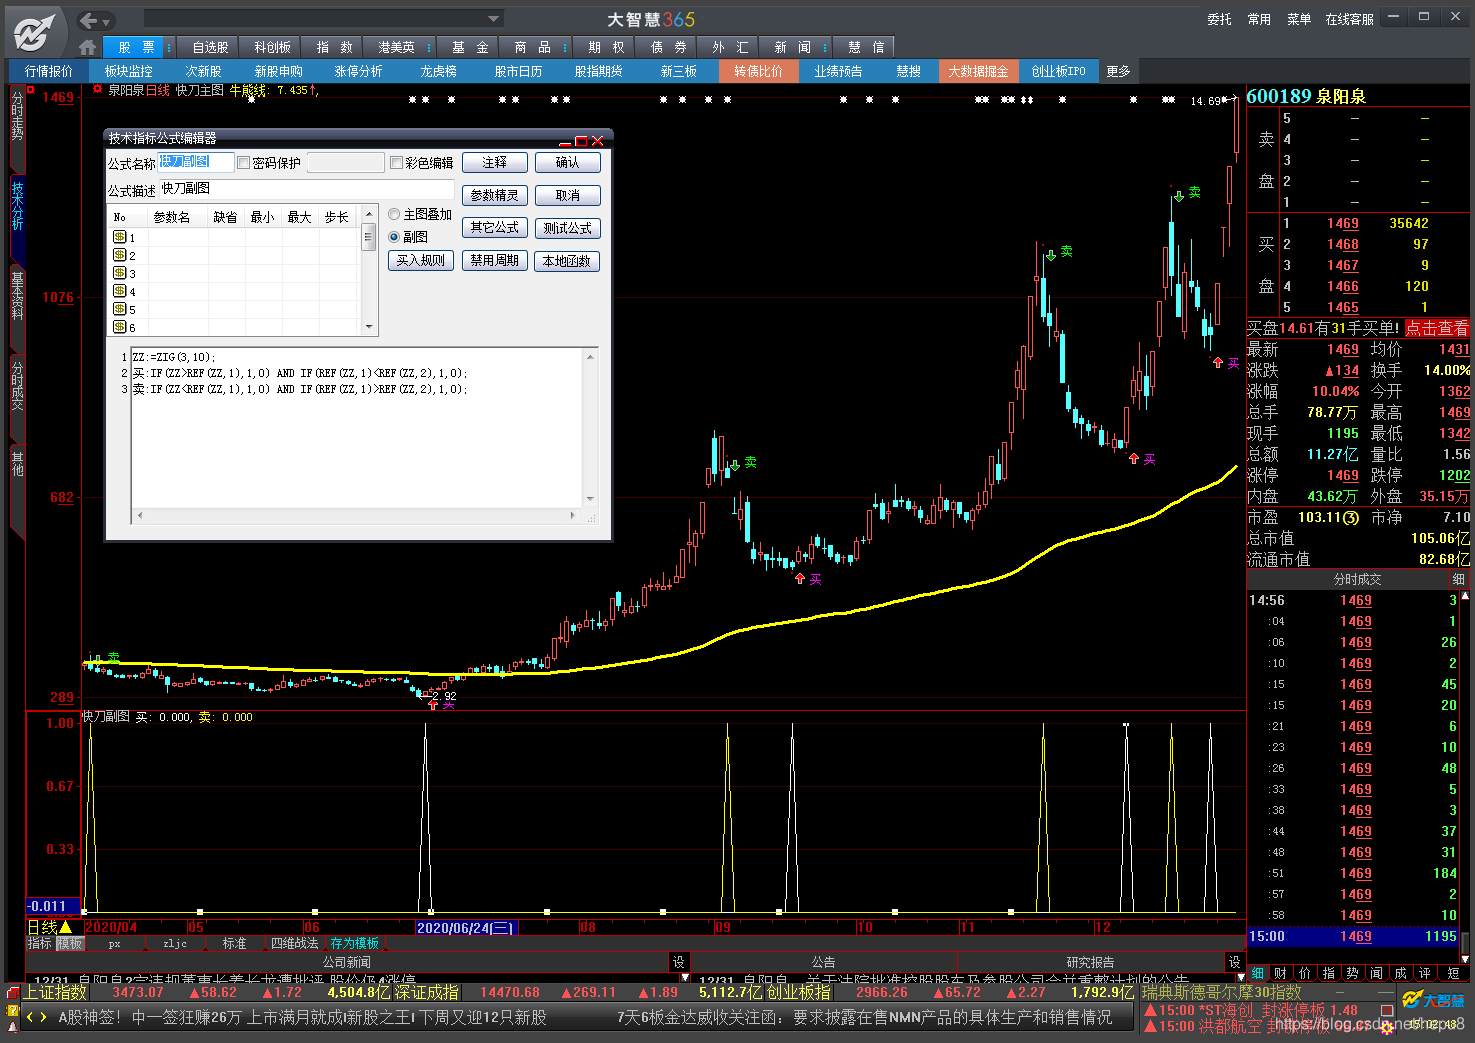1475x1043 pixels.
Task: Click the red buy arrow at chart bottom
Action: [x=433, y=705]
